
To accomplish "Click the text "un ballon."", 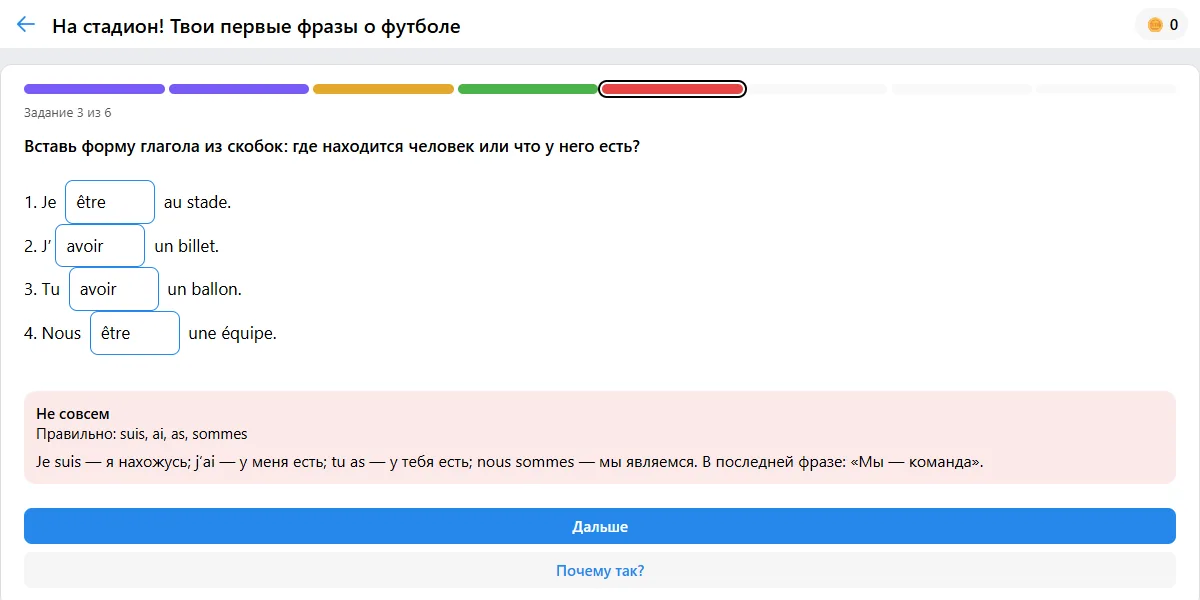I will coord(205,289).
